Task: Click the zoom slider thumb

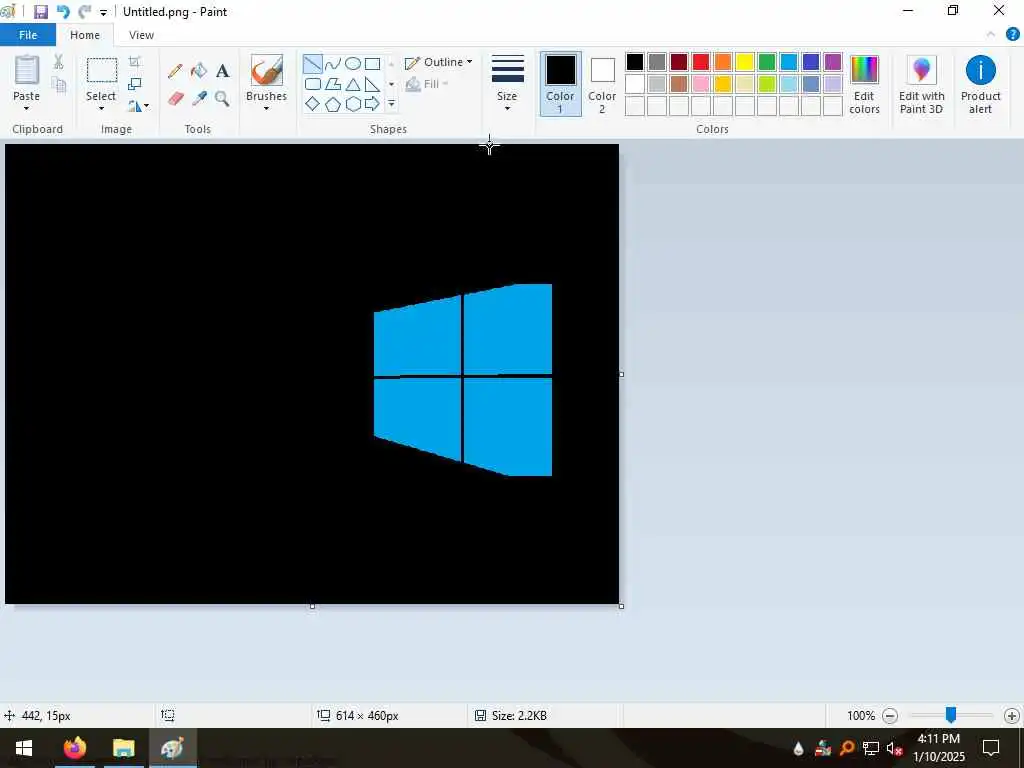Action: click(x=951, y=715)
